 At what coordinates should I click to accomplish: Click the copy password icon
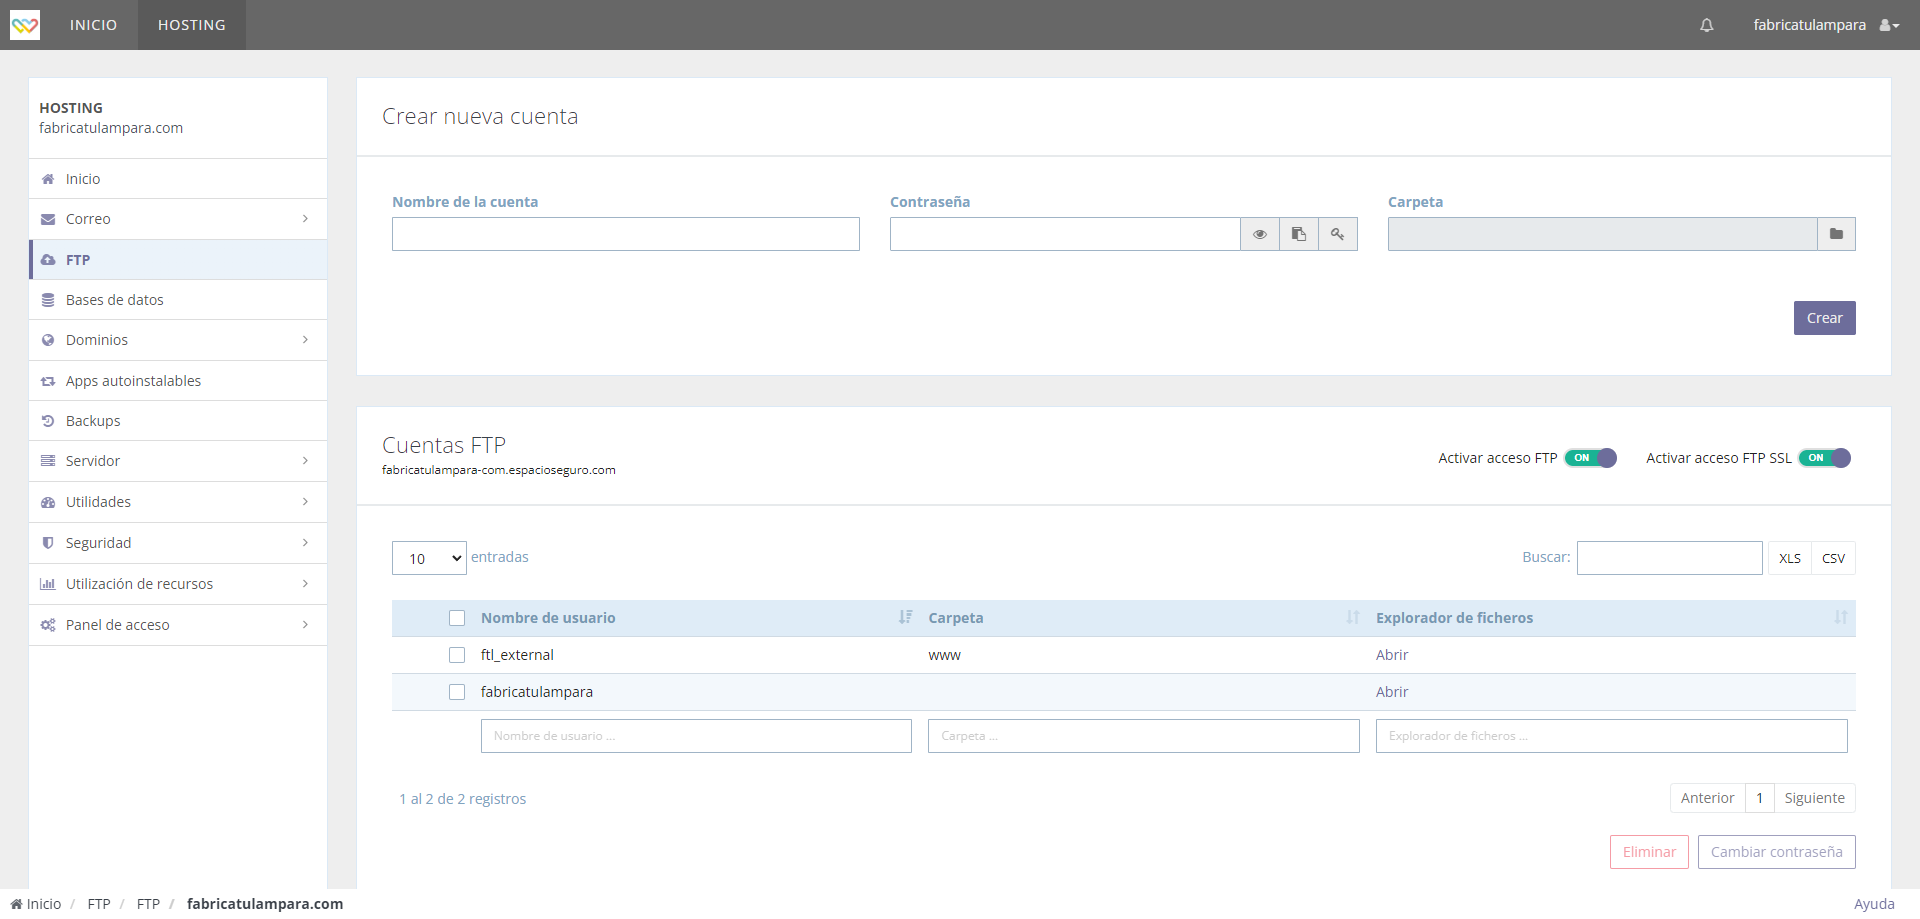point(1298,234)
